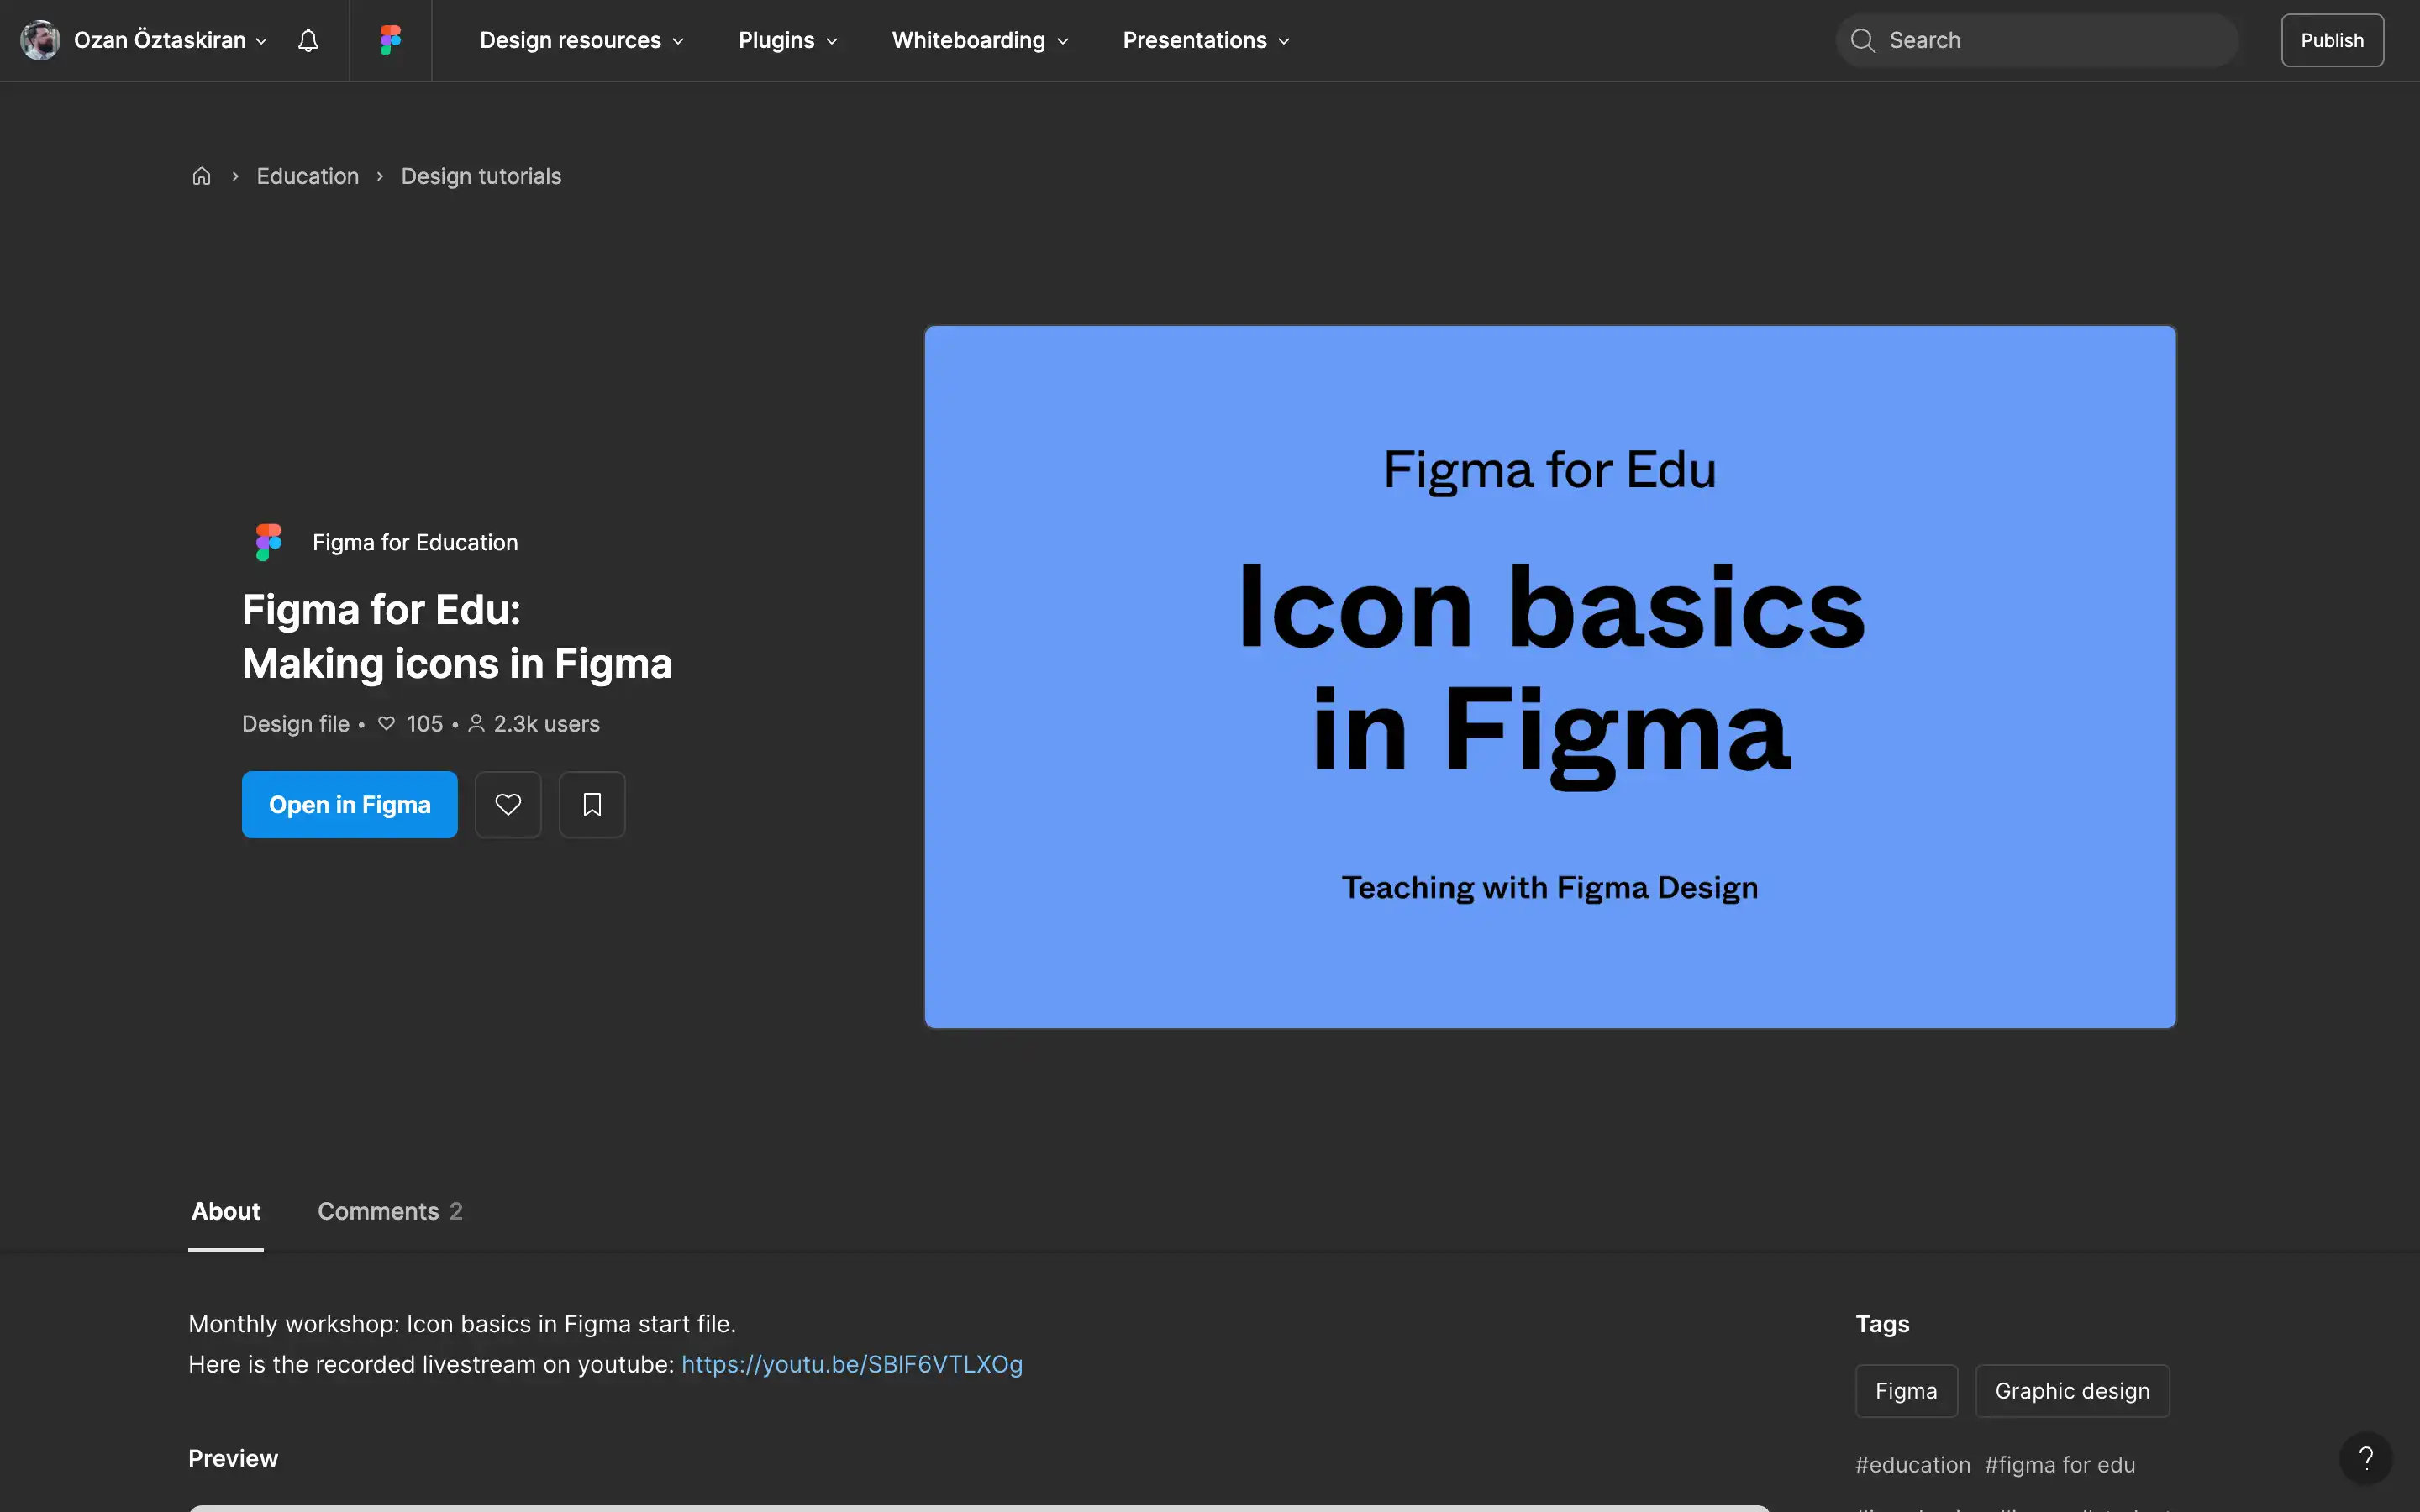The width and height of the screenshot is (2420, 1512).
Task: Click the #education hashtag
Action: coord(1913,1465)
